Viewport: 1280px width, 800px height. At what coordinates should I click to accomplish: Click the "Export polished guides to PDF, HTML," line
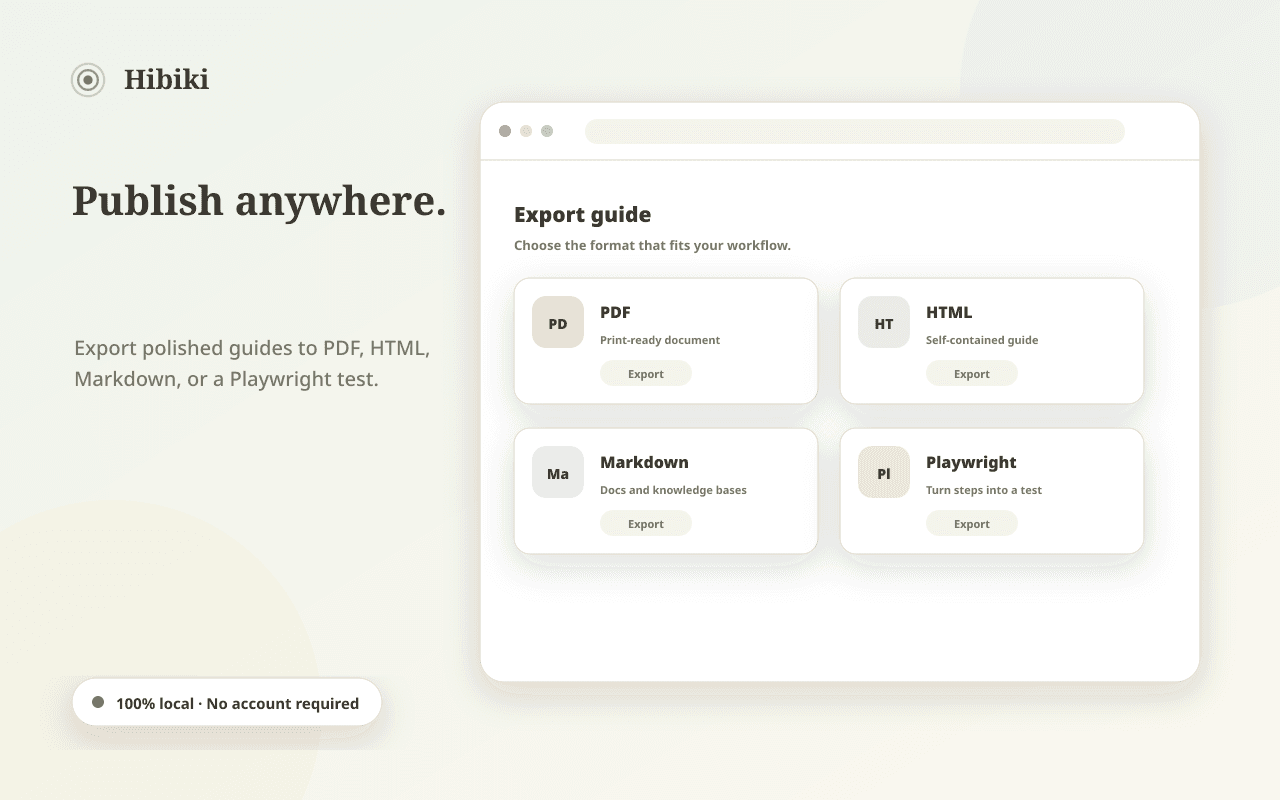(x=252, y=348)
